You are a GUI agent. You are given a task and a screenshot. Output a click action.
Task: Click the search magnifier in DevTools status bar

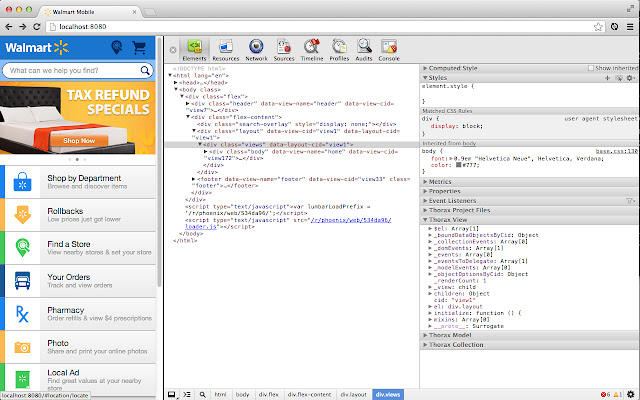click(204, 395)
